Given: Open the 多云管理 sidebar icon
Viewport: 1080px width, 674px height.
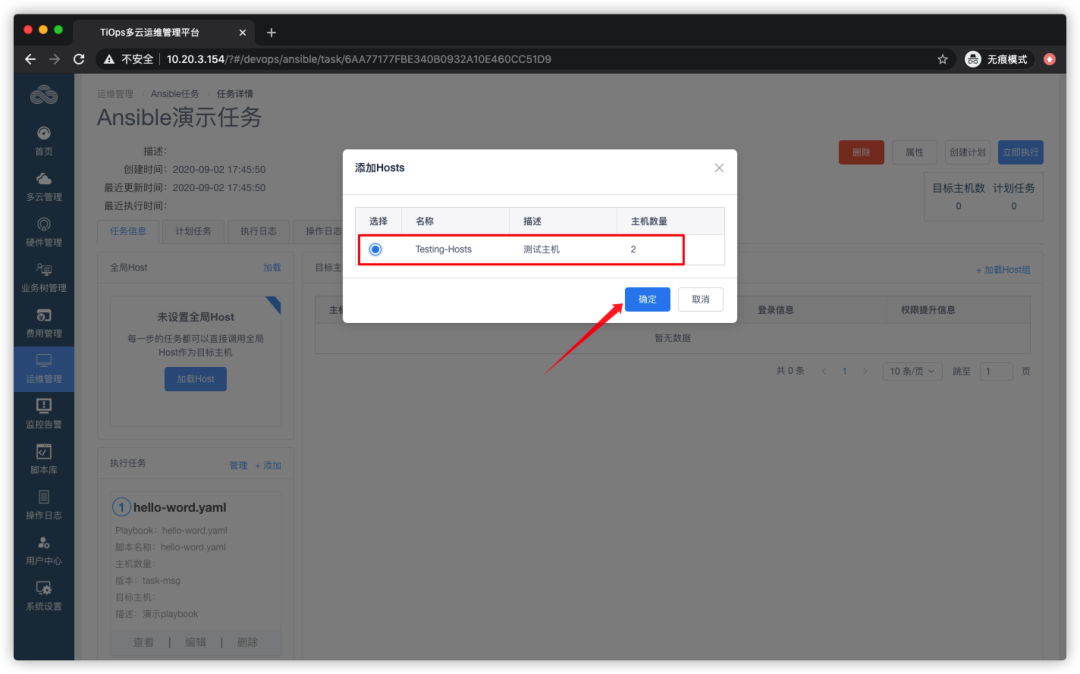Looking at the screenshot, I should click(x=43, y=185).
